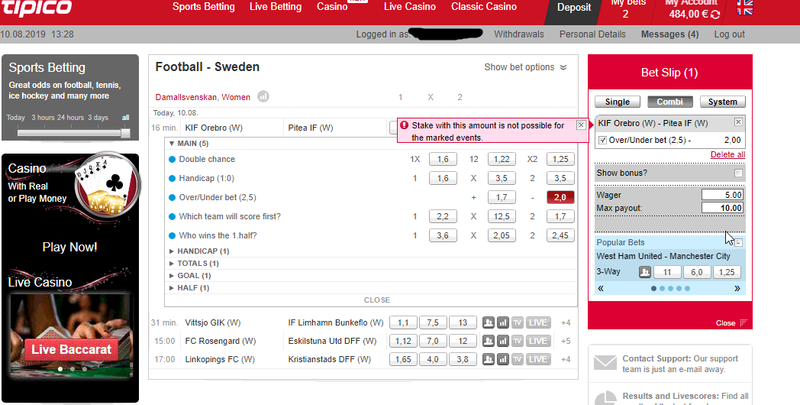
Task: Click the Deposit button
Action: tap(574, 8)
